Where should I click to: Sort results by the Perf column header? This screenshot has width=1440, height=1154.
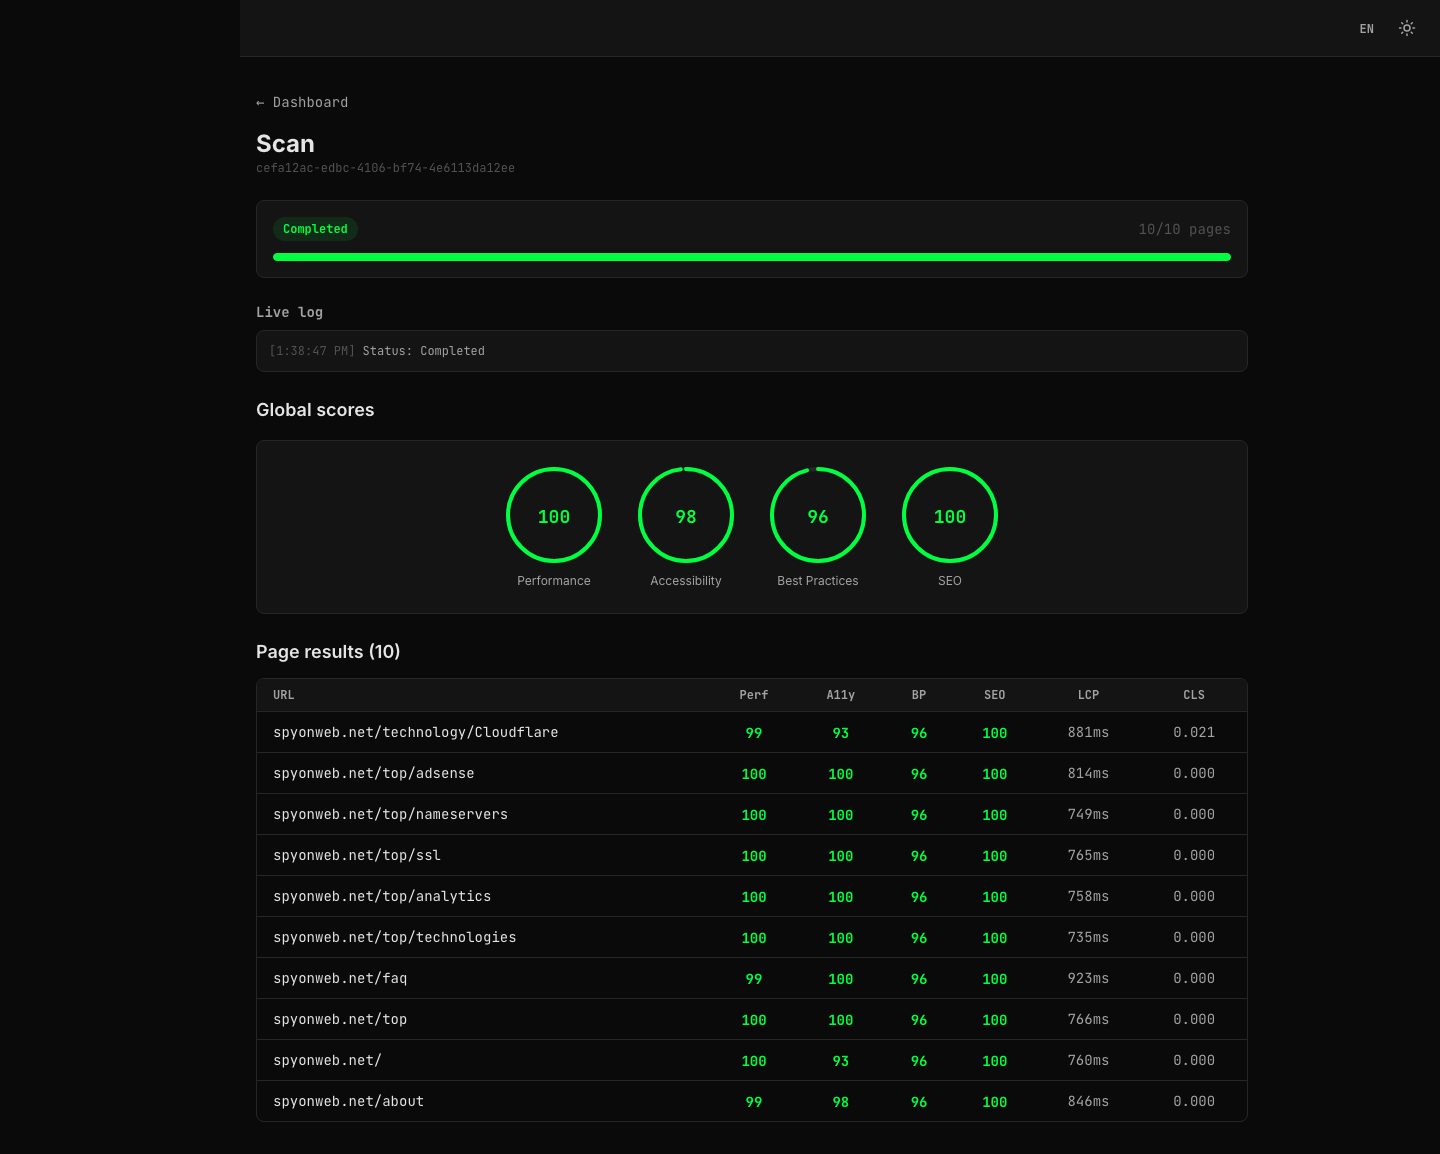coord(754,694)
